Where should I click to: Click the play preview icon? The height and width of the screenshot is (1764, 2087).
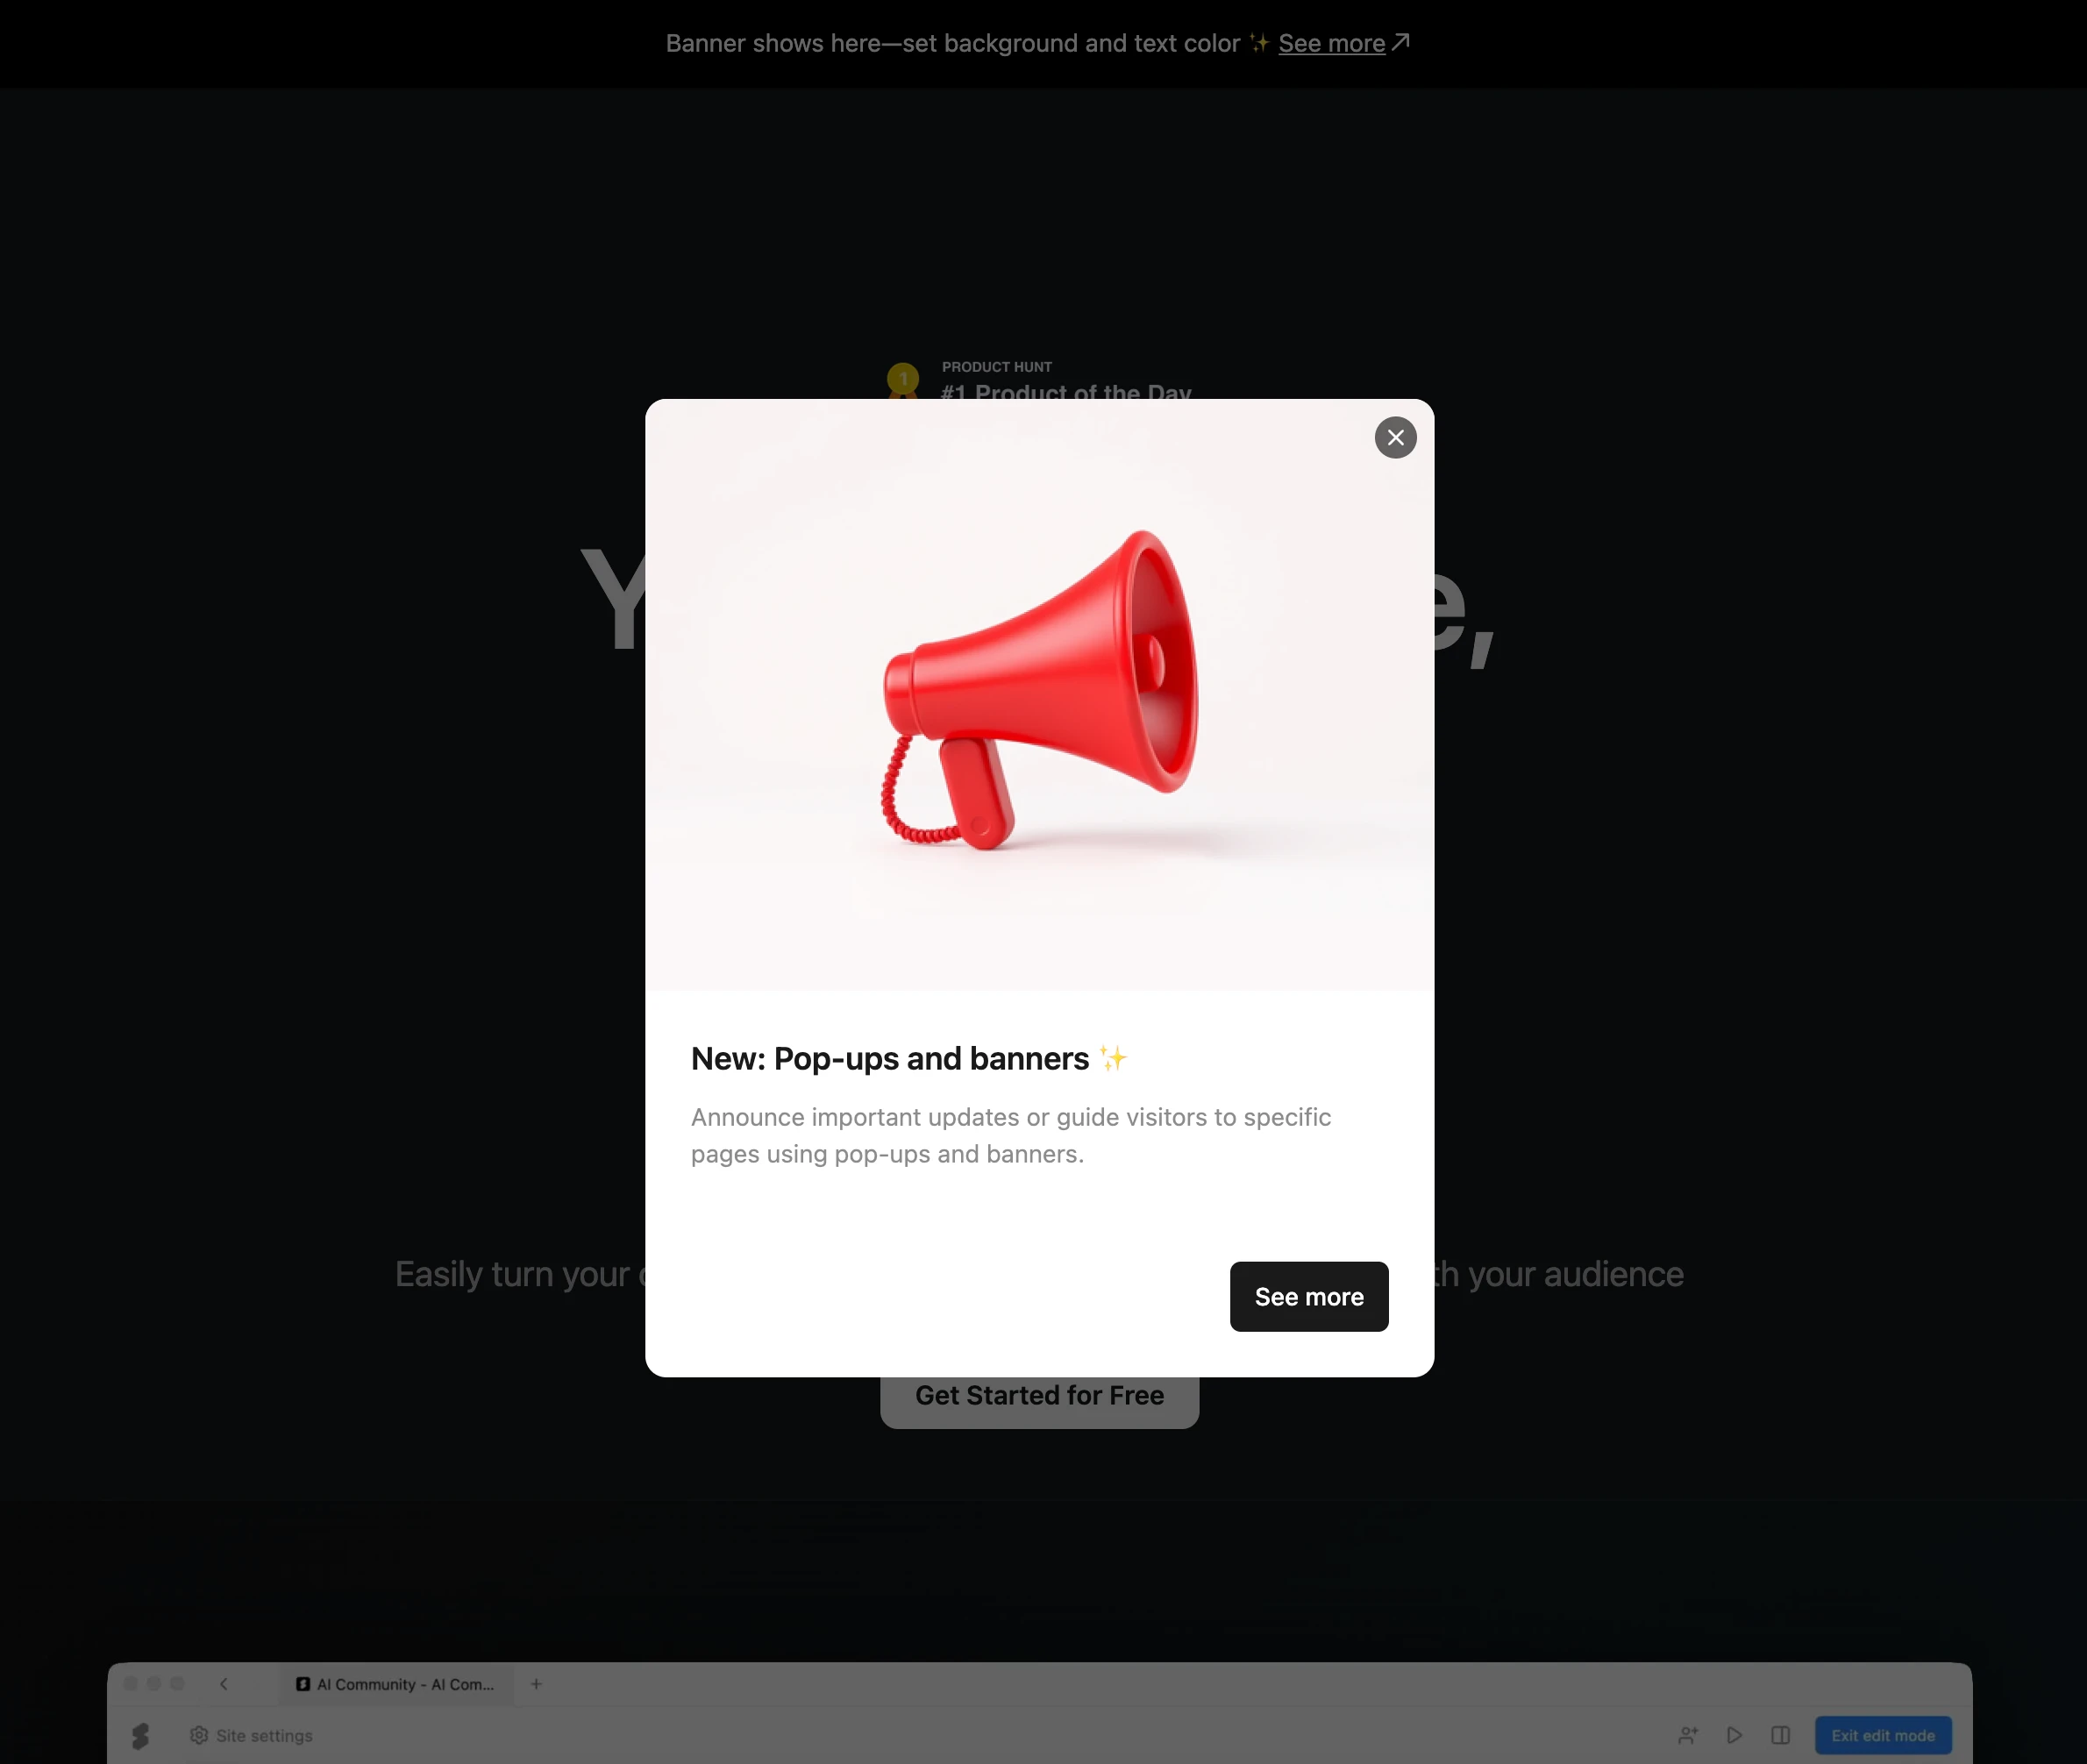1734,1735
